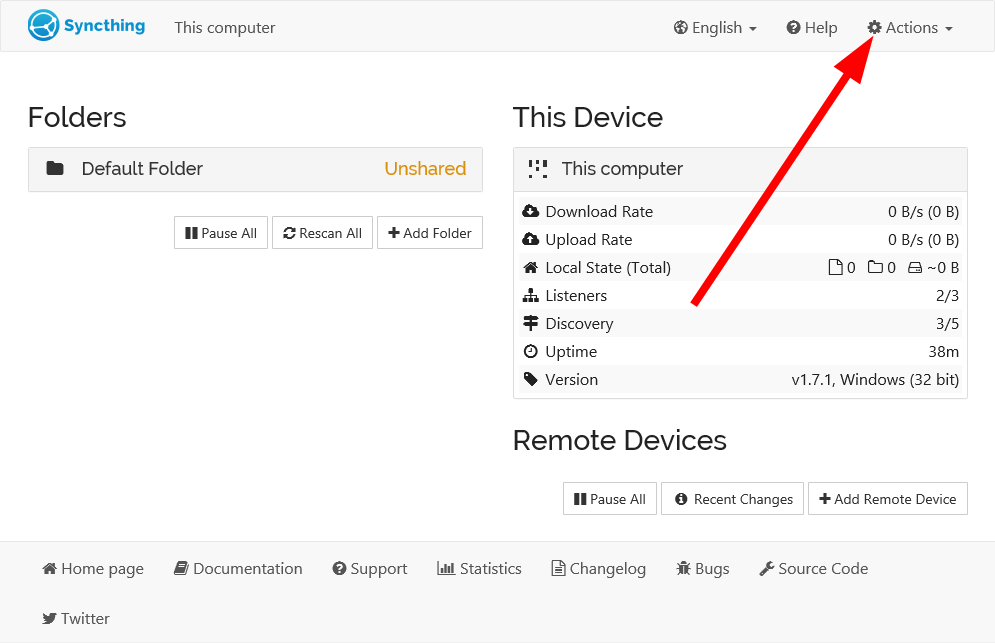Open the Help menu item
Image resolution: width=995 pixels, height=643 pixels.
click(x=812, y=28)
